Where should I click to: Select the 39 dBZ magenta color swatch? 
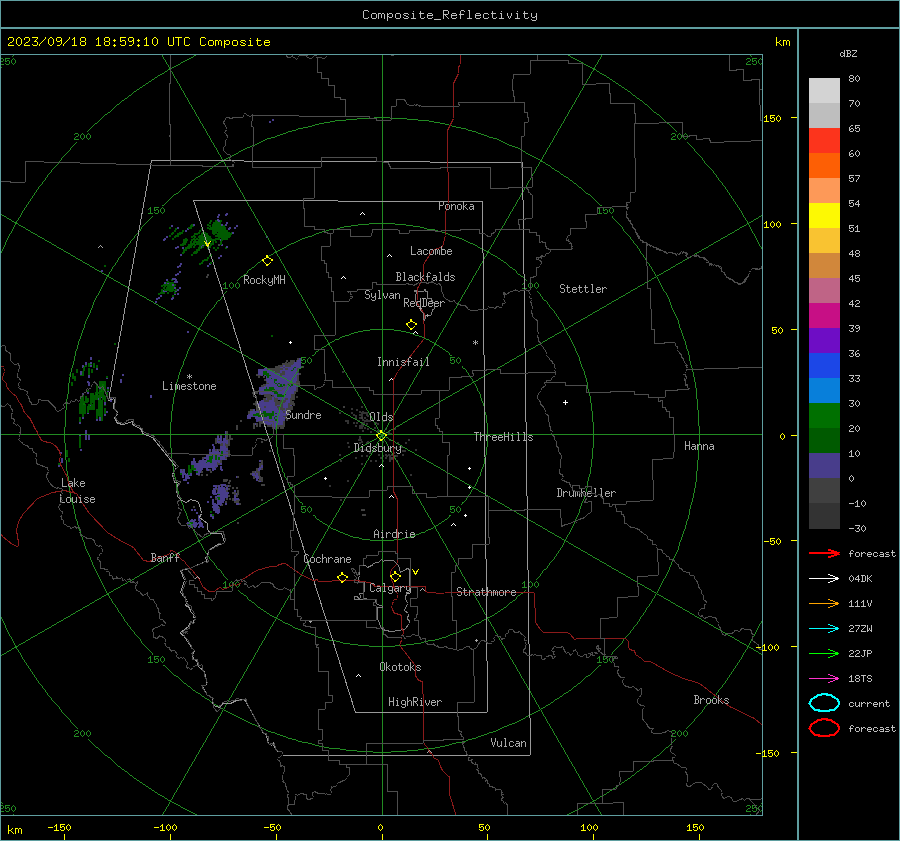click(x=824, y=315)
